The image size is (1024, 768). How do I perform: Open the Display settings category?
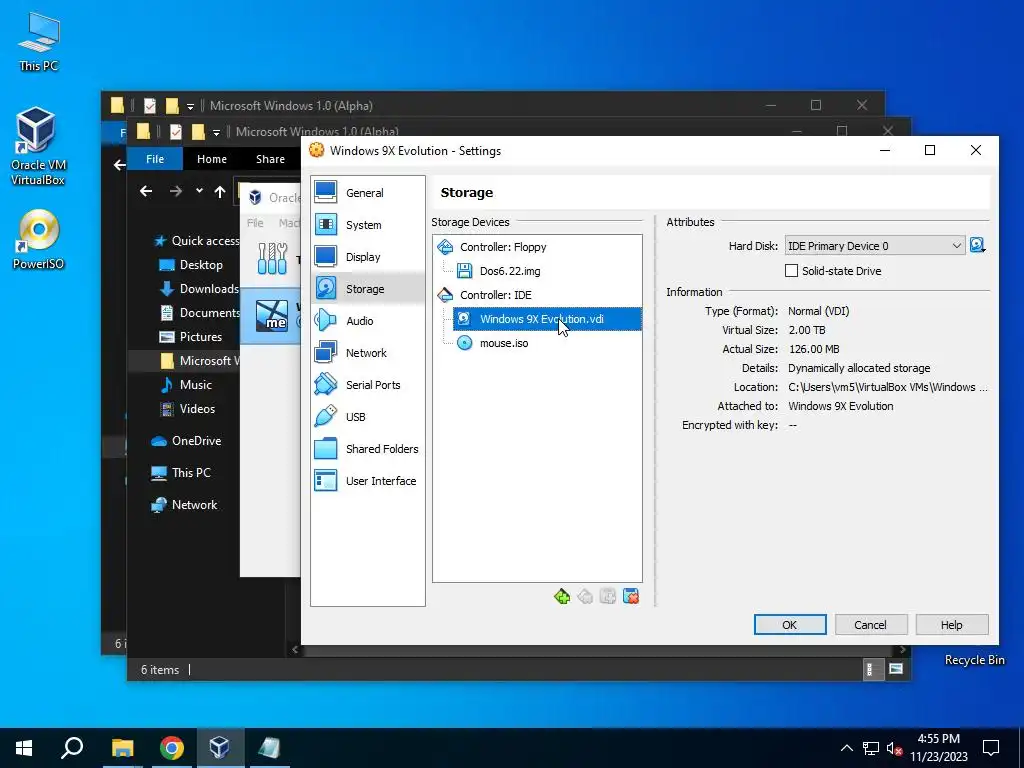pyautogui.click(x=368, y=257)
